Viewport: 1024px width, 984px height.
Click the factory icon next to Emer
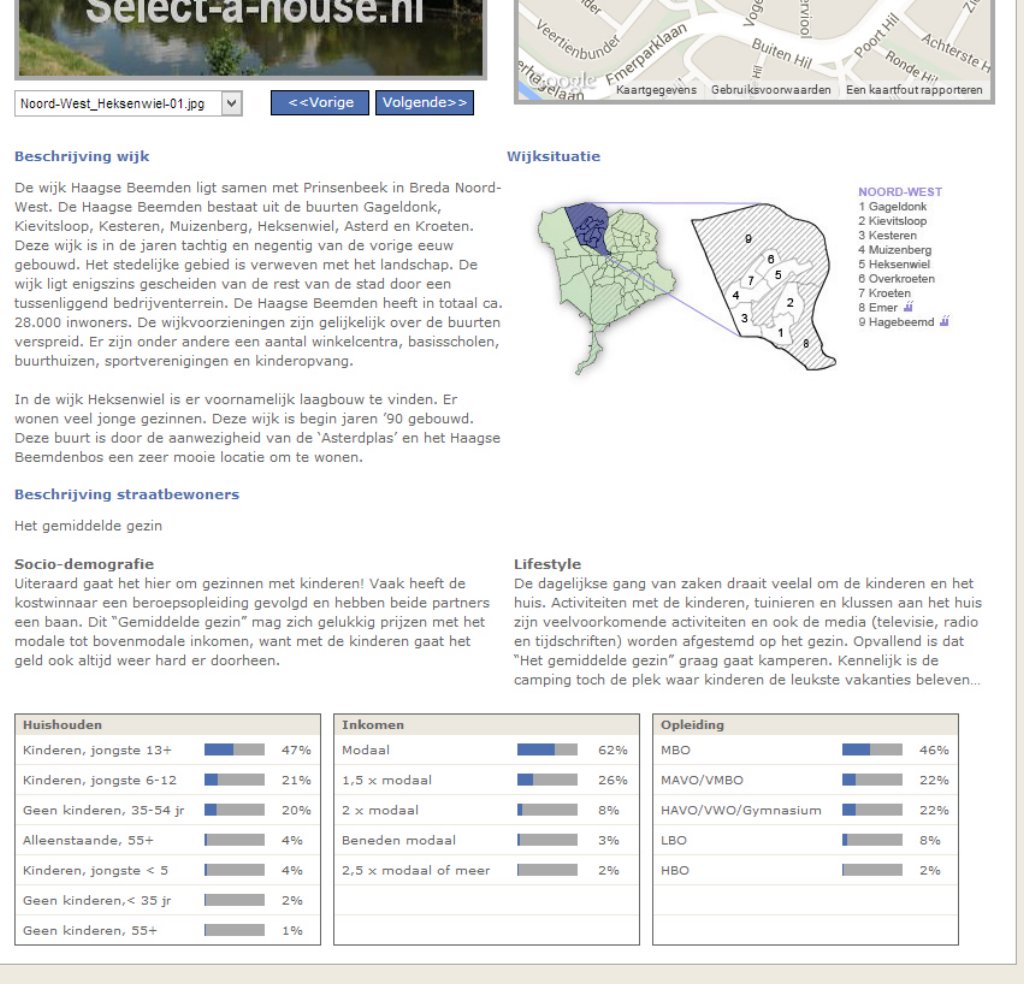908,308
